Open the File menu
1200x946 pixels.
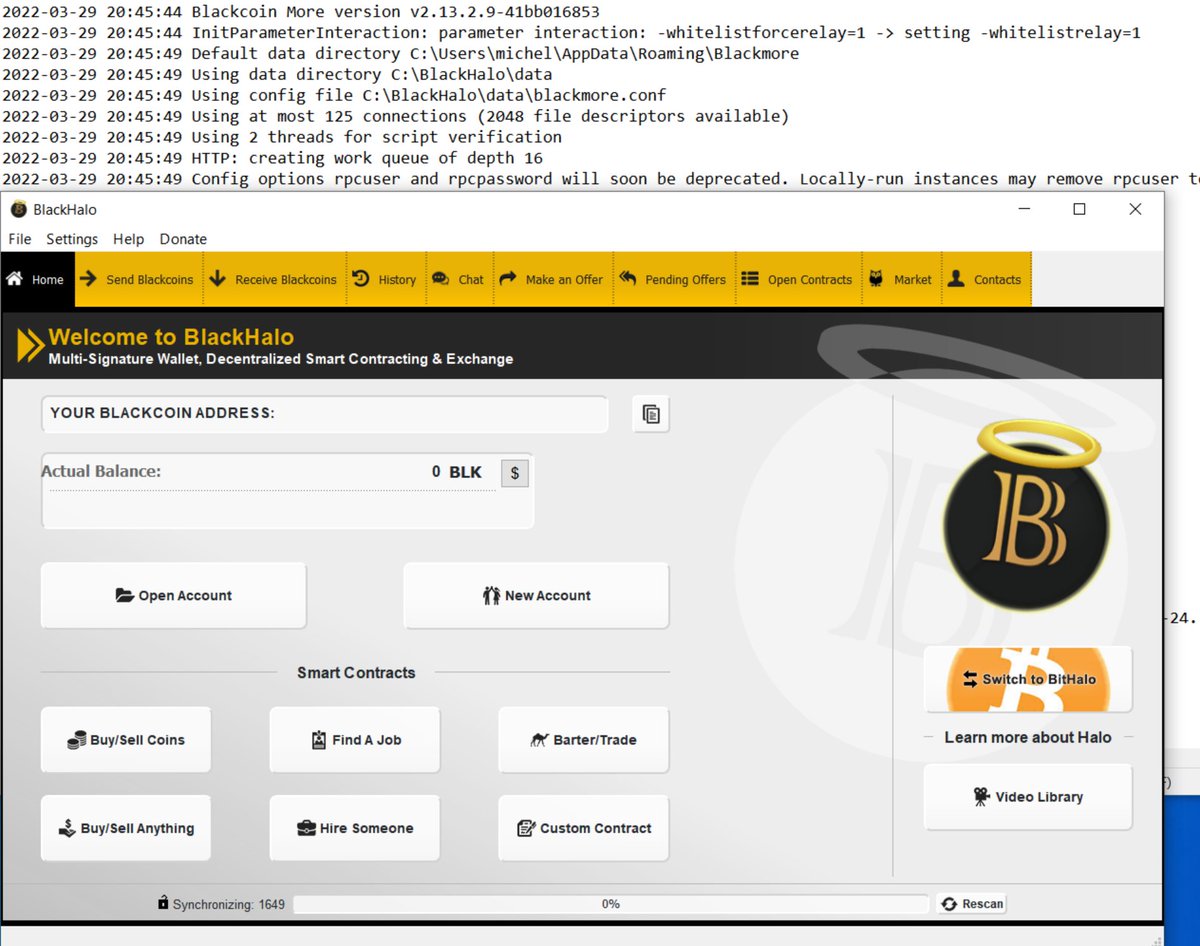[x=20, y=239]
